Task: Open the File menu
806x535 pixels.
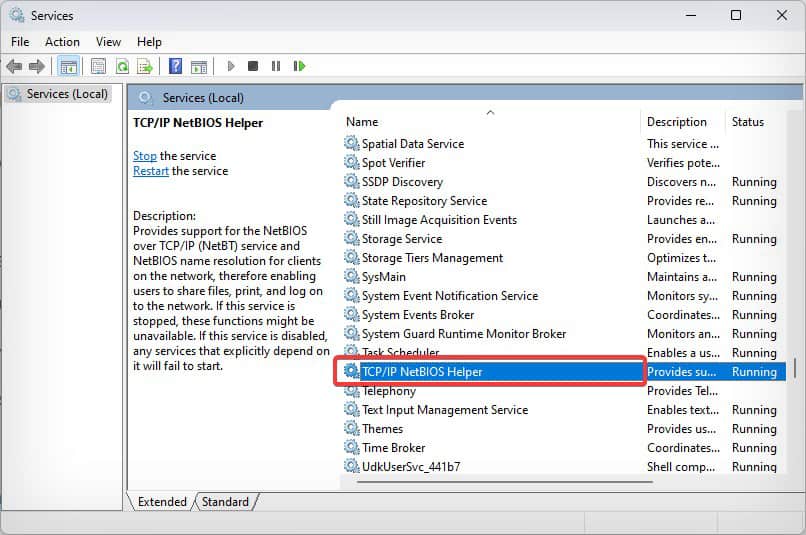Action: tap(20, 42)
